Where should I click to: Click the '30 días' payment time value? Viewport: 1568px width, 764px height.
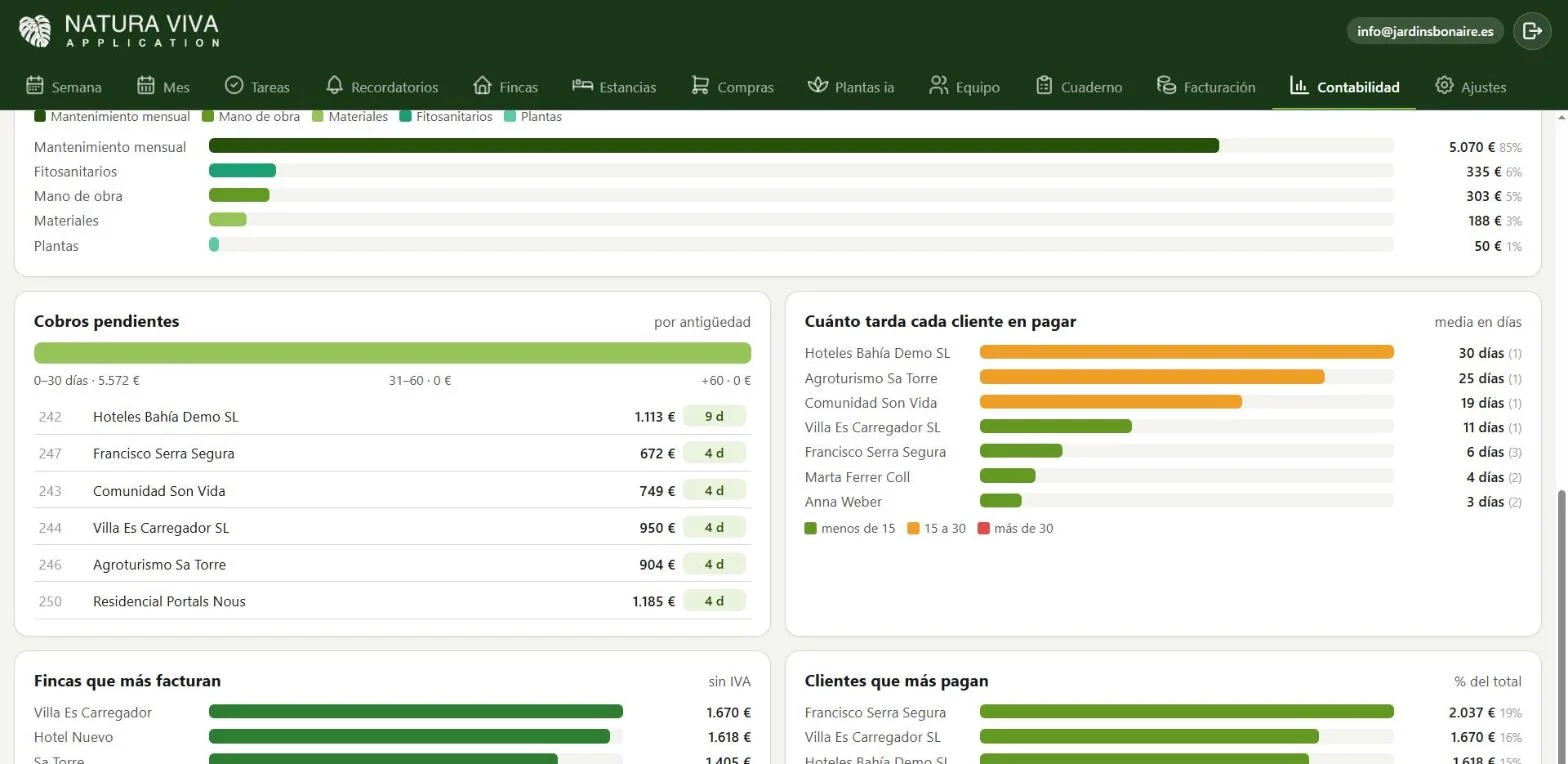1481,353
